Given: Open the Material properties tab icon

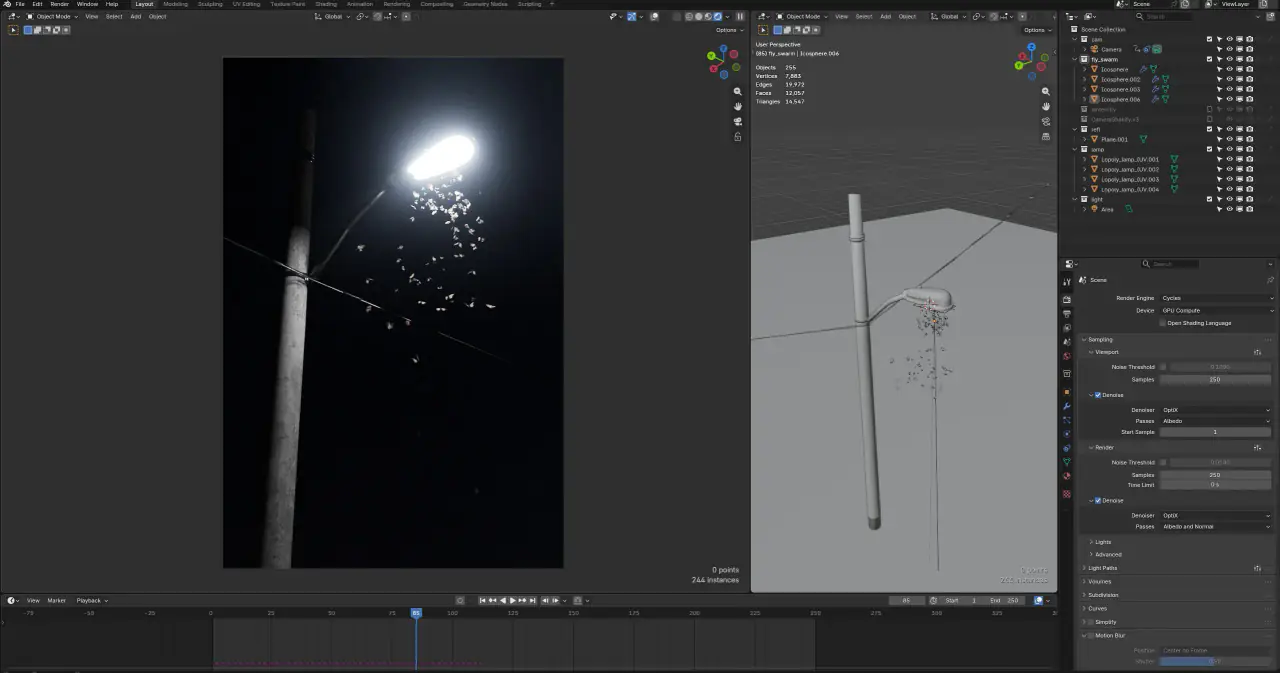Looking at the screenshot, I should click(x=1067, y=476).
